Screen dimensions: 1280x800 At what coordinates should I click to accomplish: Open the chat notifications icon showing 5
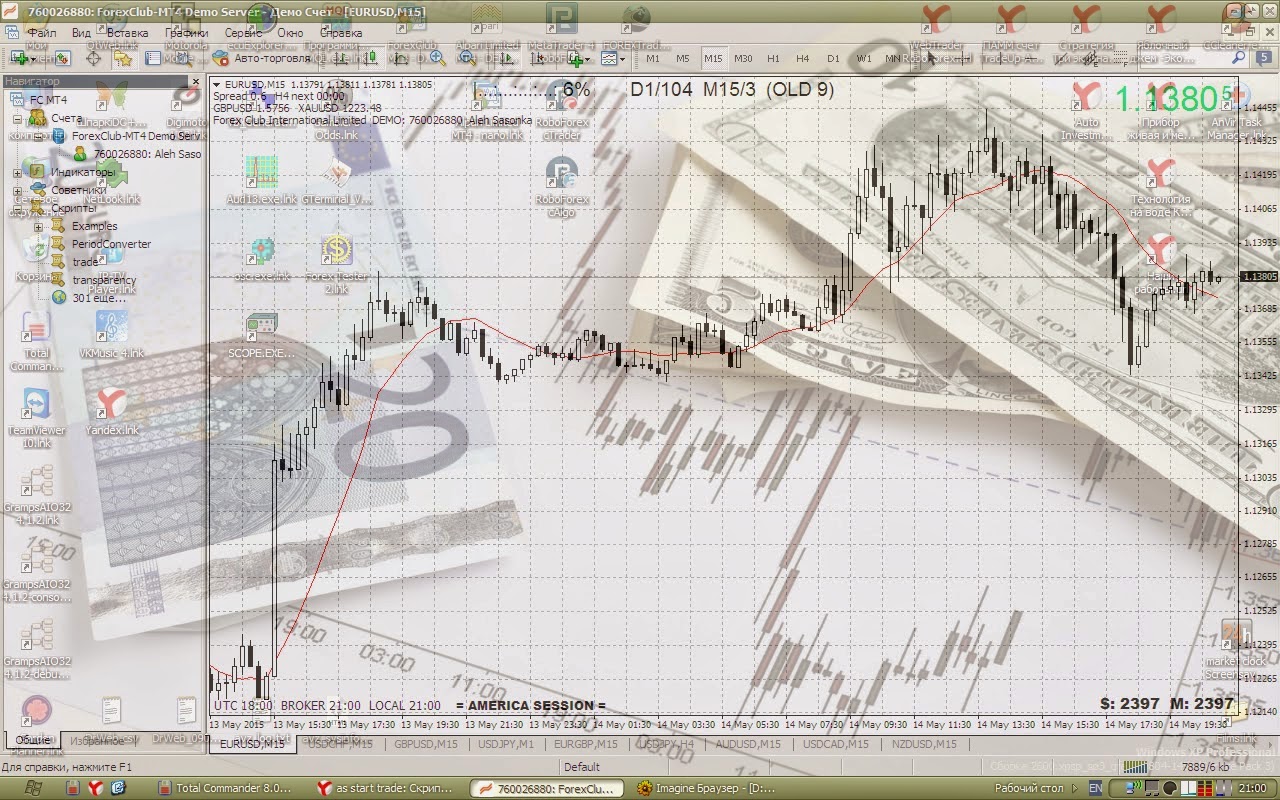tap(1263, 58)
